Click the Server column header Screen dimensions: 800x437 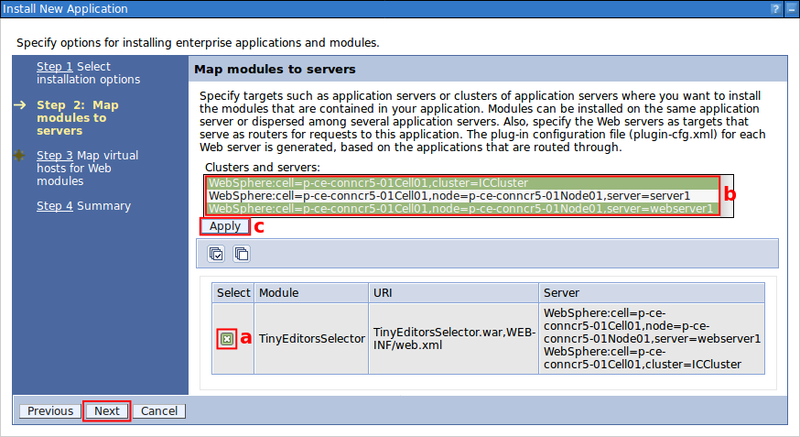561,293
